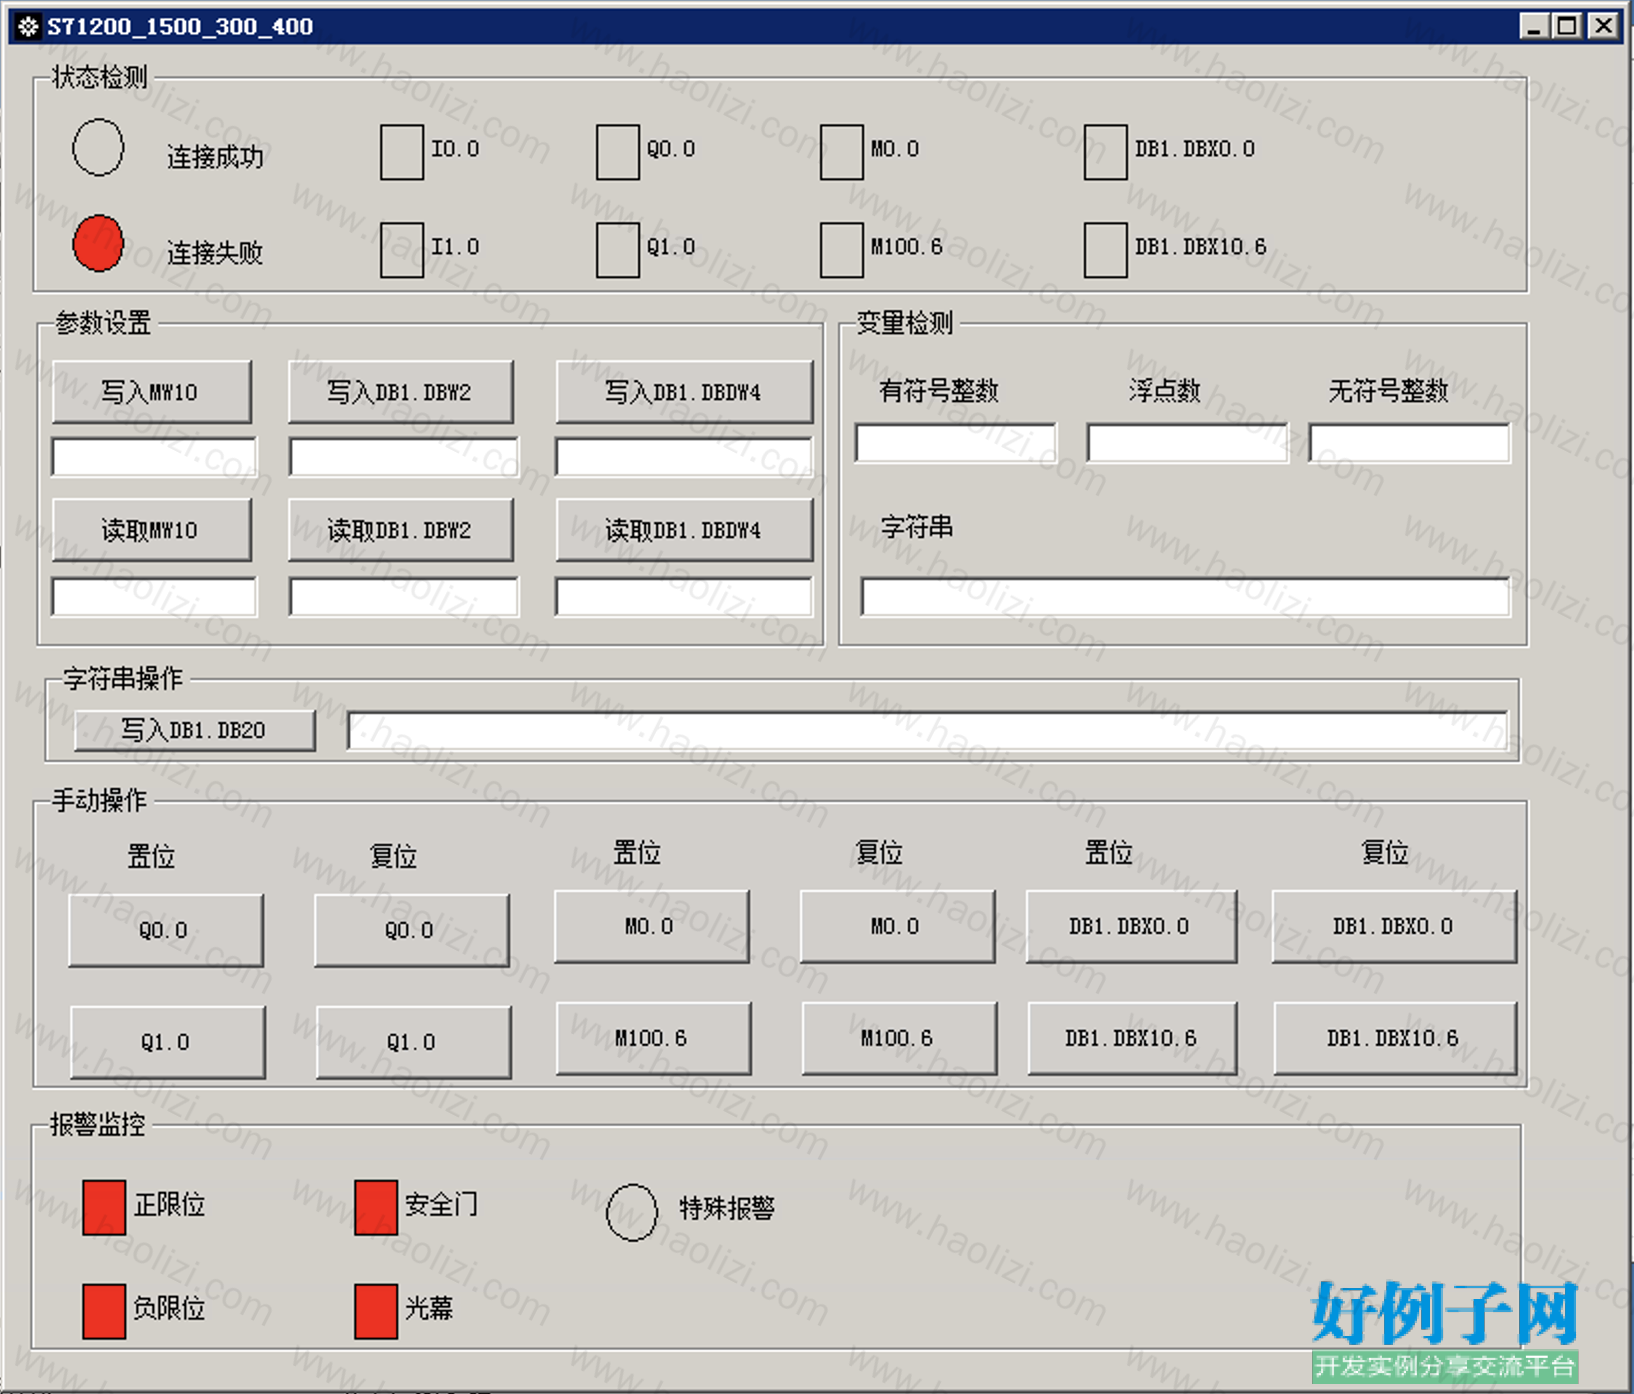Focus the input field under 写入MW10
This screenshot has width=1634, height=1394.
pos(154,457)
